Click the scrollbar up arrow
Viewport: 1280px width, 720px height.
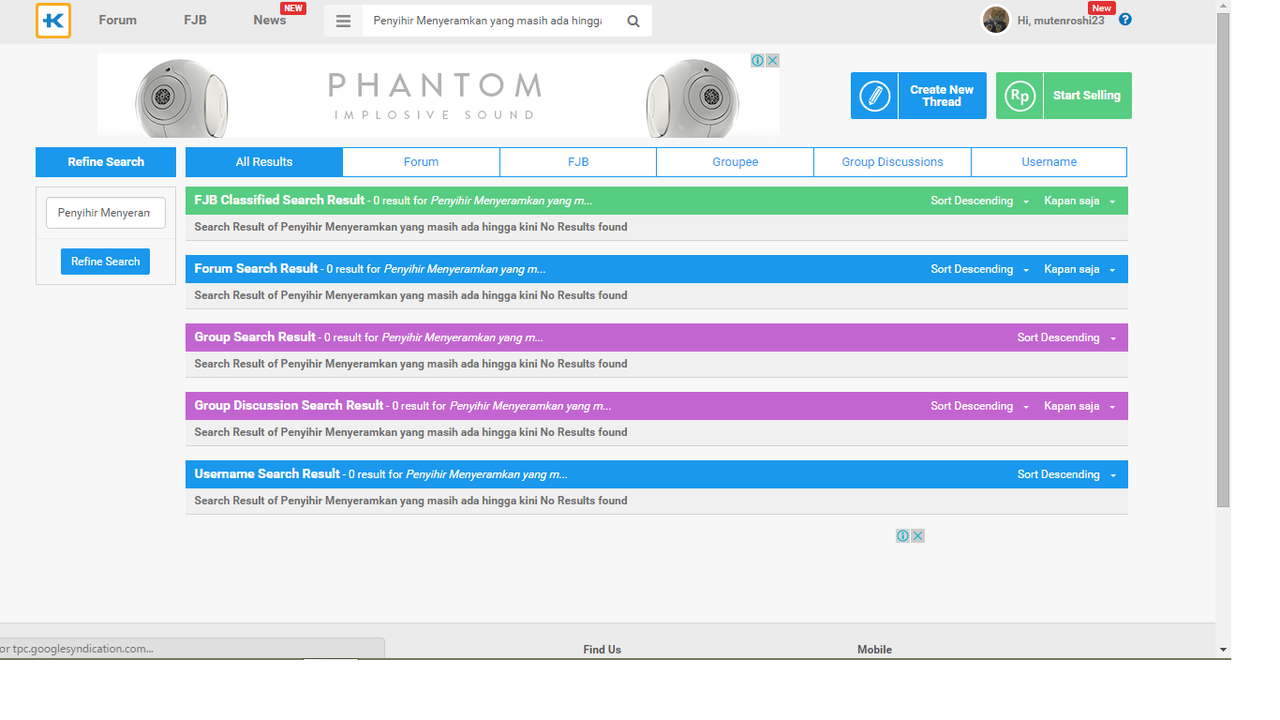(x=1223, y=6)
